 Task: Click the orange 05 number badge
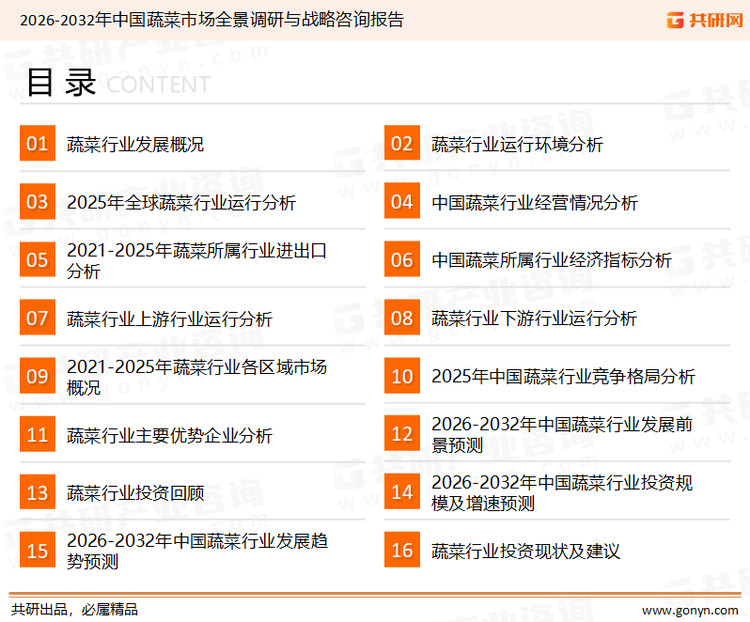pyautogui.click(x=37, y=260)
